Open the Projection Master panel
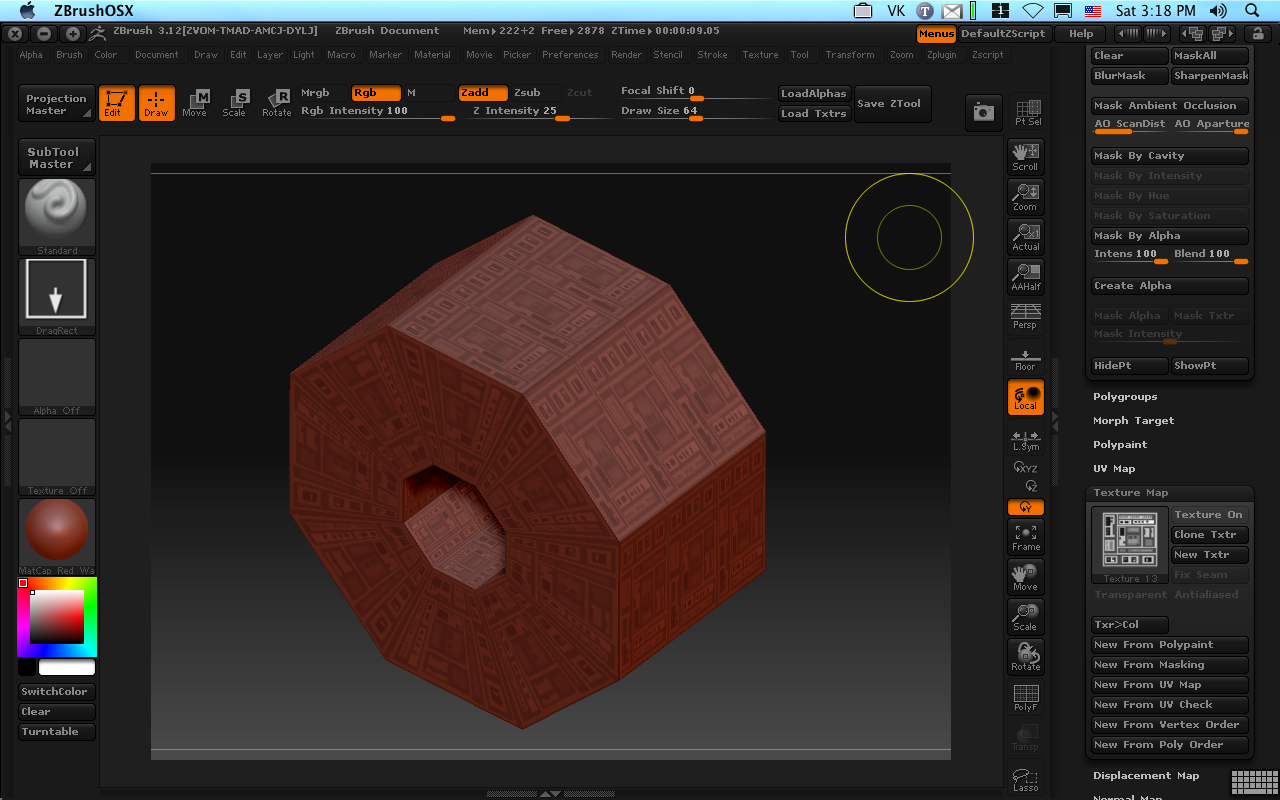The width and height of the screenshot is (1280, 800). (x=57, y=104)
